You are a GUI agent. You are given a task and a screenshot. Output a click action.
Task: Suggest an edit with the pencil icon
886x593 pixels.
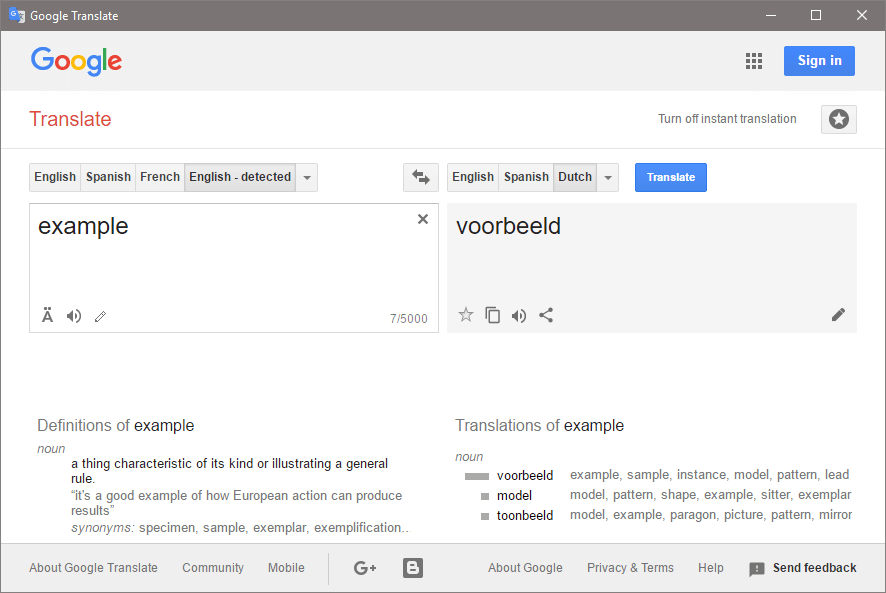click(839, 315)
